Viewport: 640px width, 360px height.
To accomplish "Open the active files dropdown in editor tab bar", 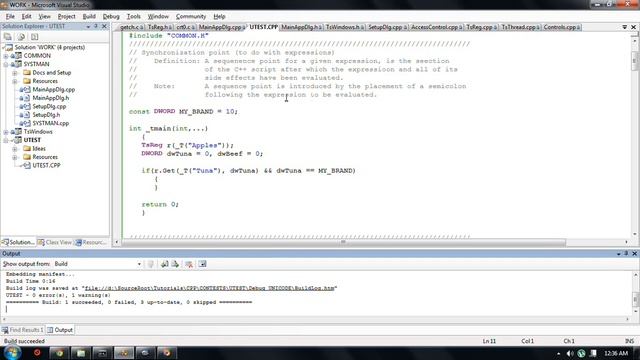I will (624, 27).
